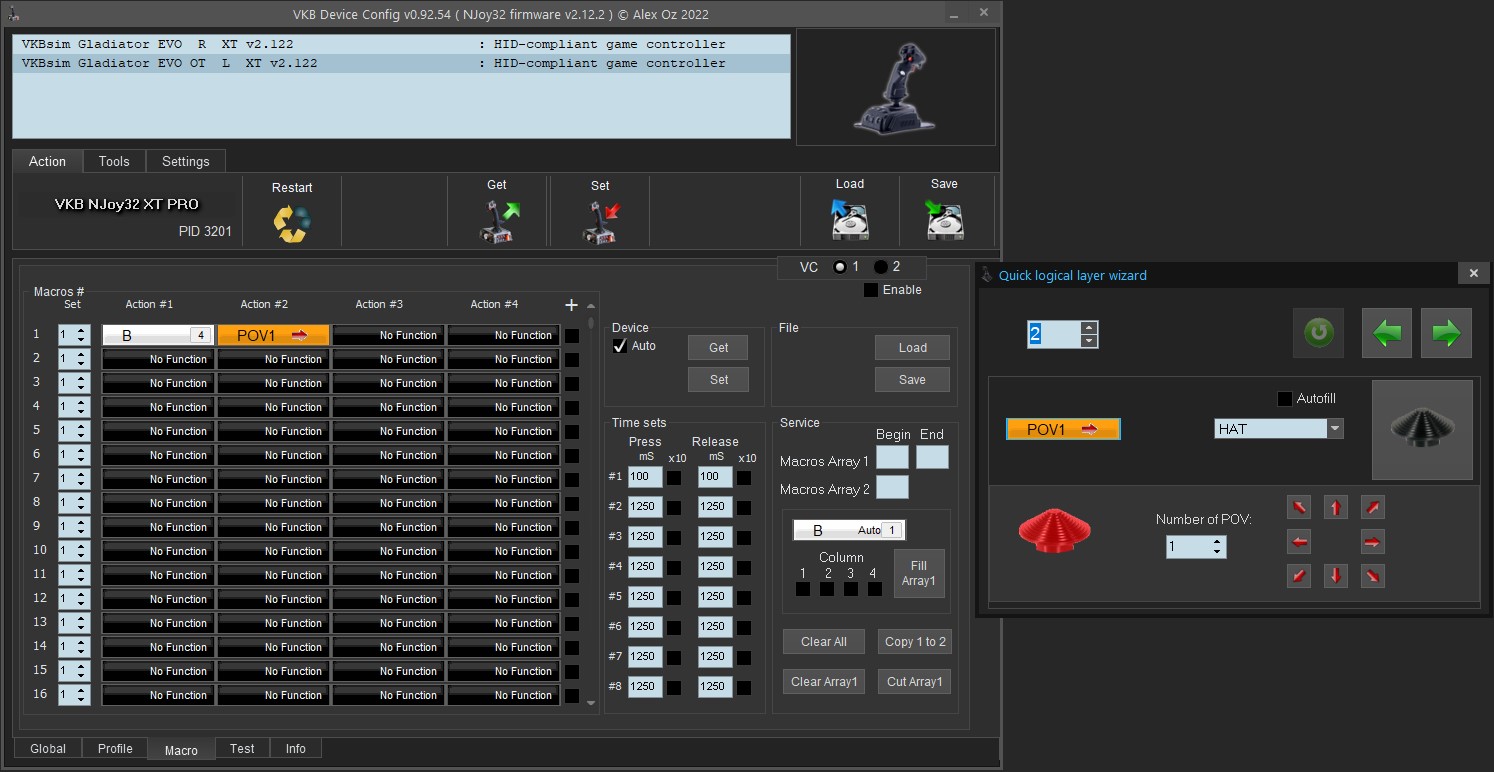
Task: Click the macro list vertical scrollbar
Action: coord(591,505)
